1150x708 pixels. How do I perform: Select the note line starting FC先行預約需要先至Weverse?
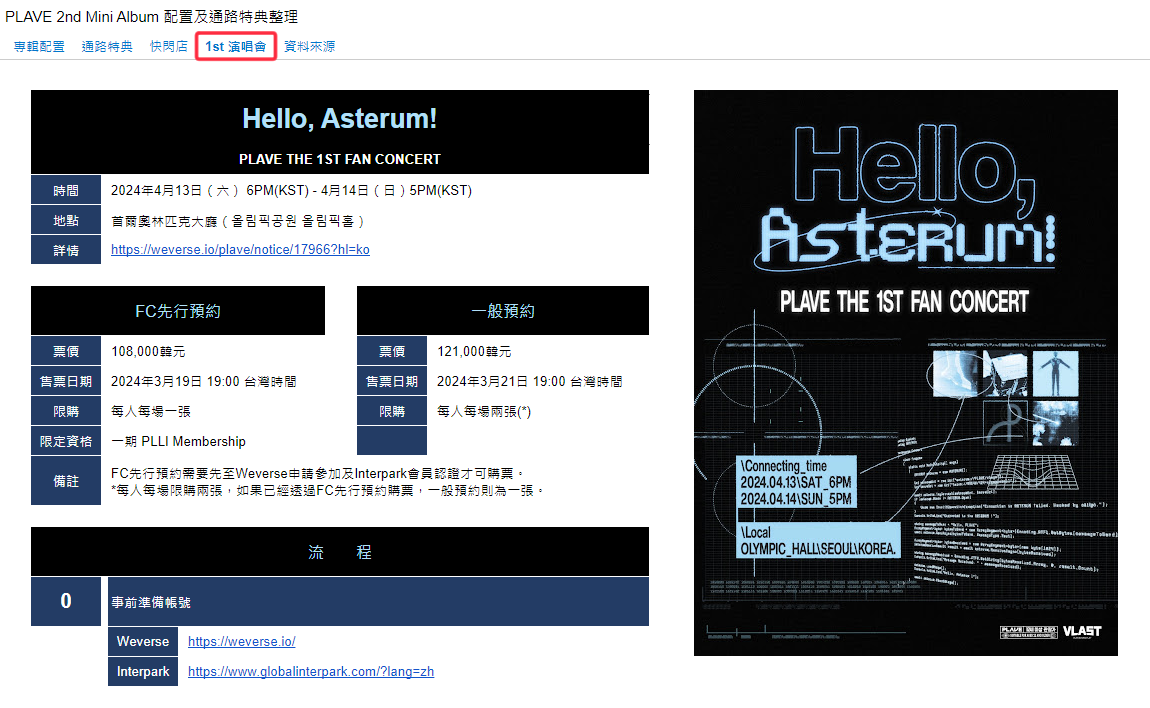coord(318,473)
